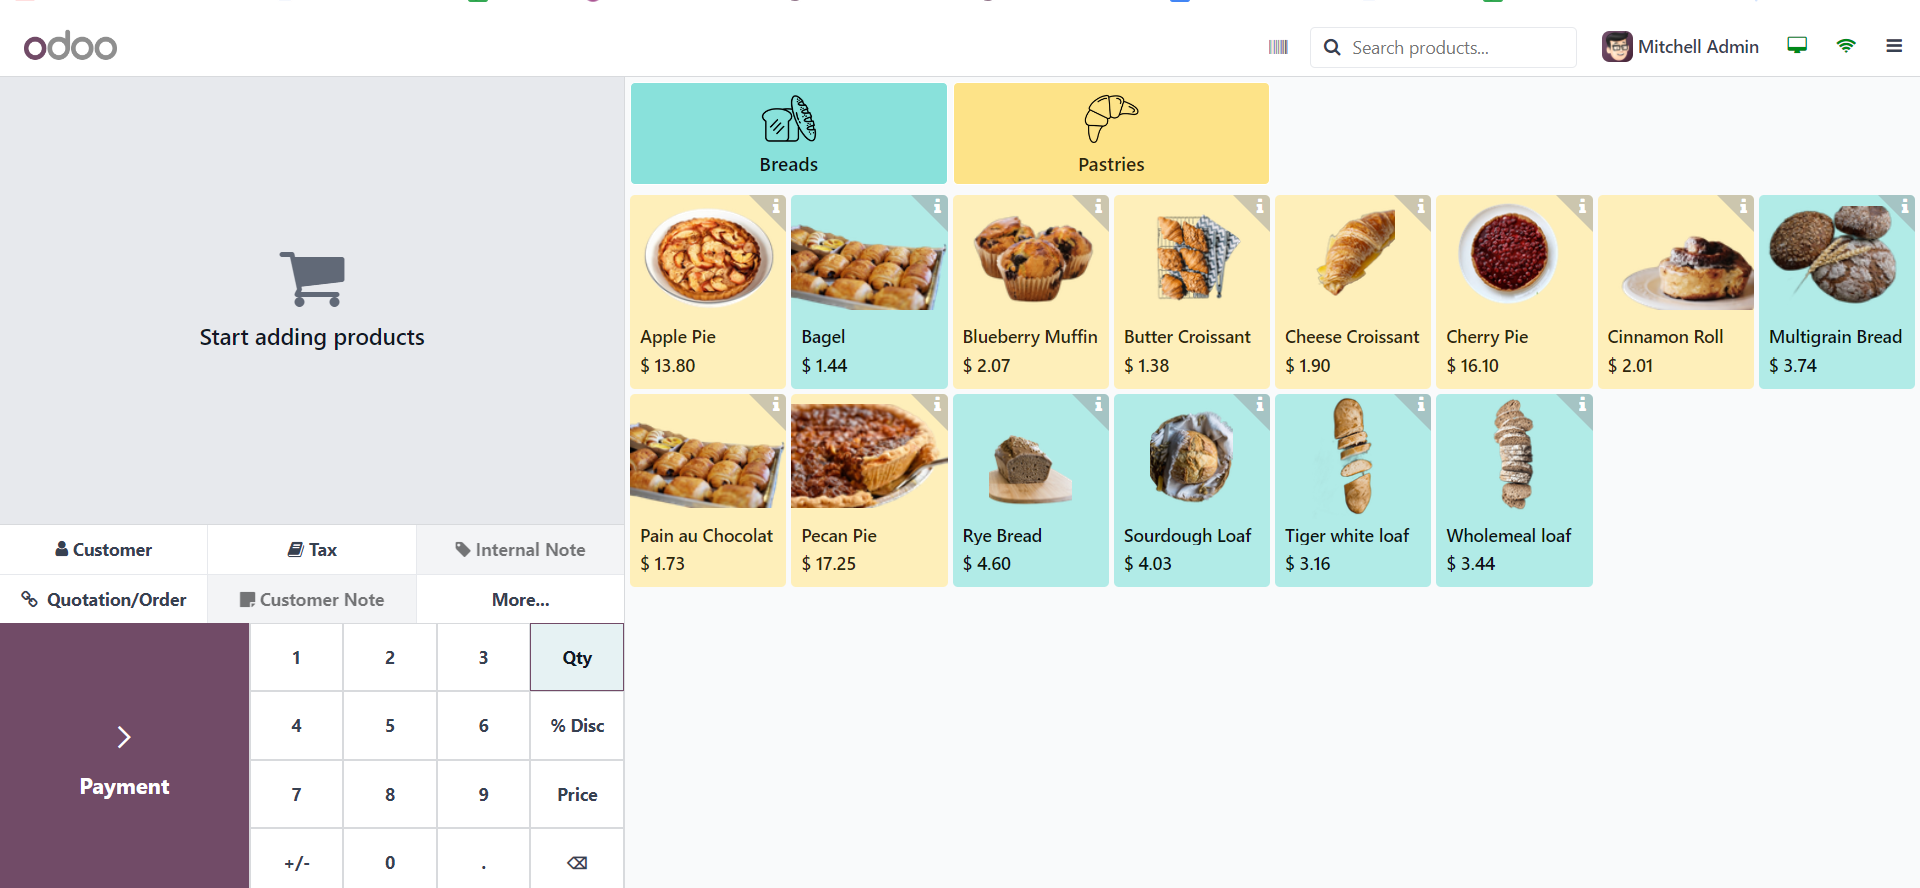Open the hamburger menu at top right
Image resolution: width=1920 pixels, height=888 pixels.
(x=1894, y=46)
